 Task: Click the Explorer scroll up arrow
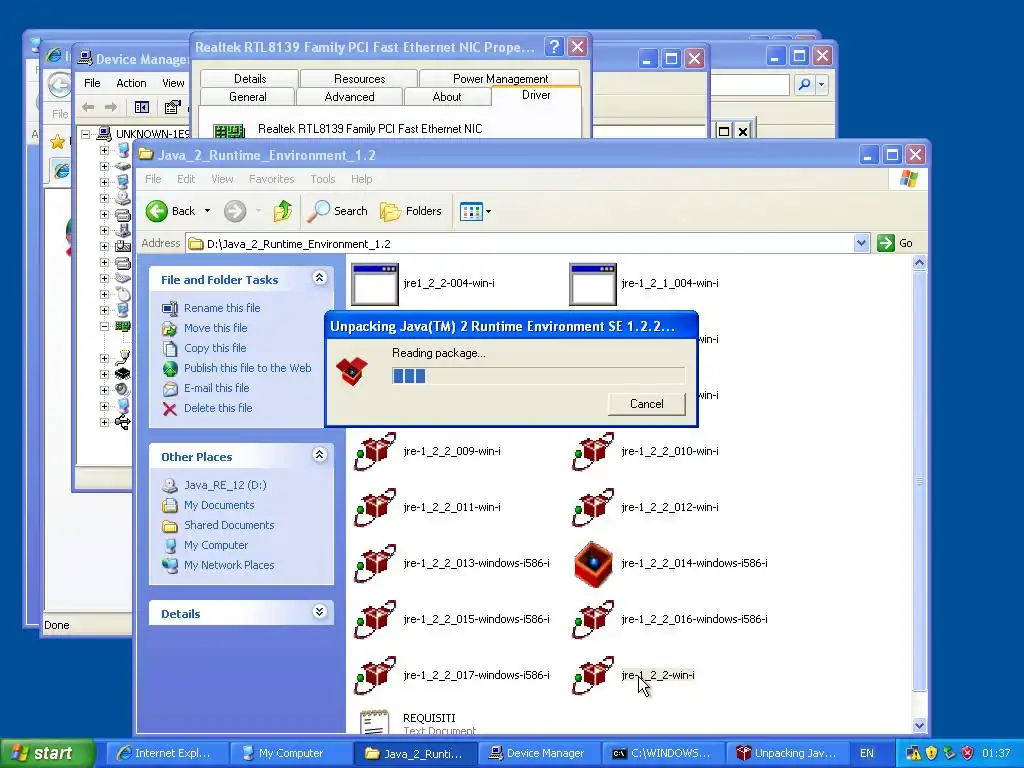click(x=919, y=263)
